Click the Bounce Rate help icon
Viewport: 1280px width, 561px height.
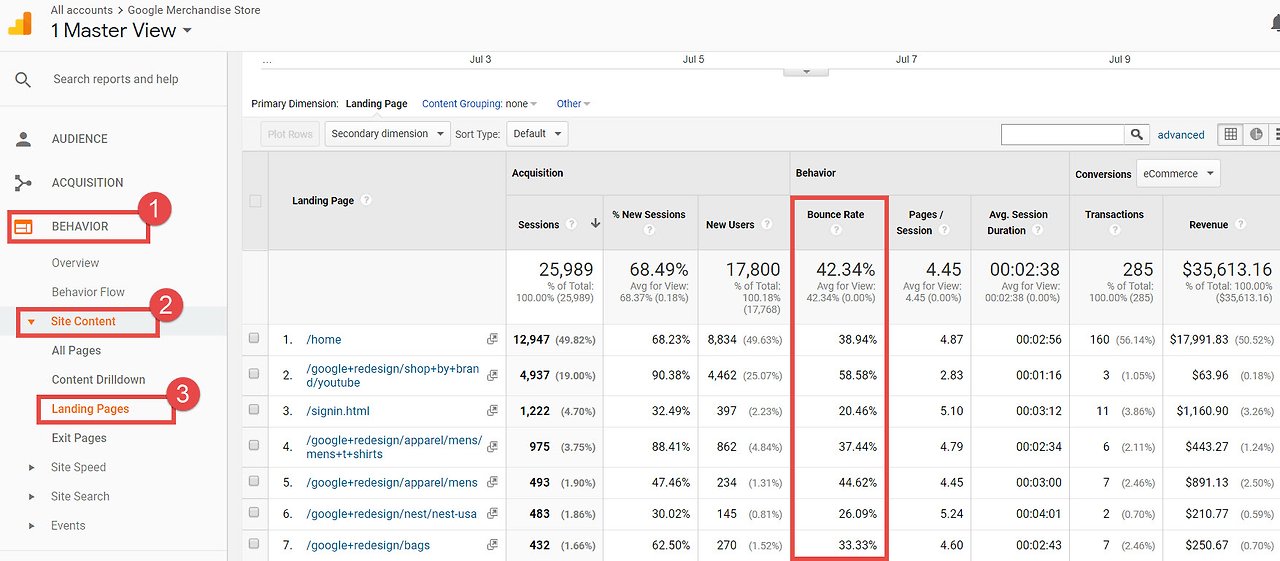[x=836, y=230]
